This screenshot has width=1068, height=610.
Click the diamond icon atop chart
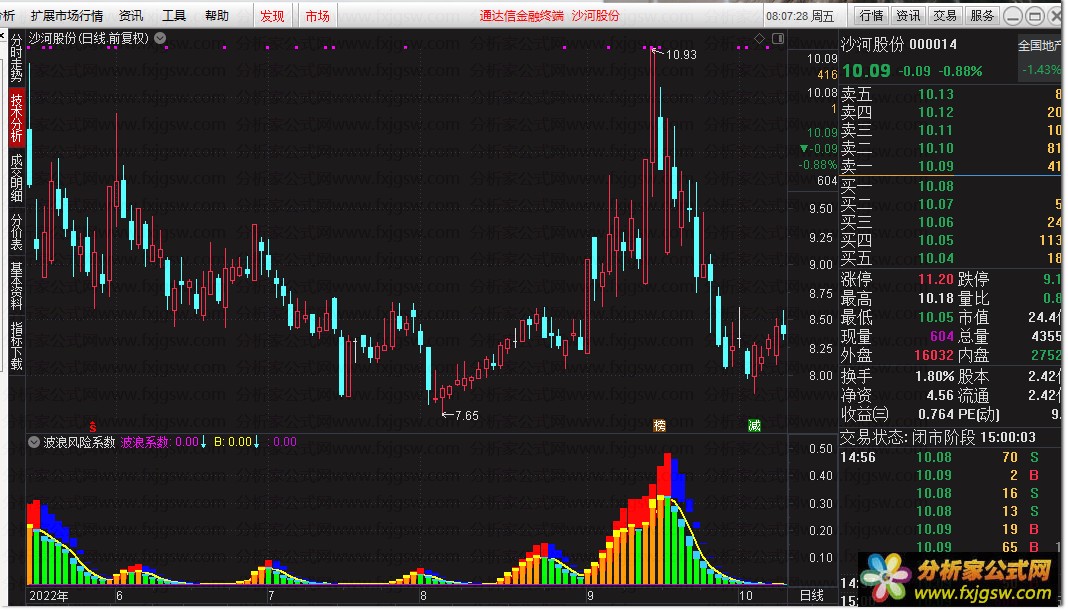click(x=759, y=39)
